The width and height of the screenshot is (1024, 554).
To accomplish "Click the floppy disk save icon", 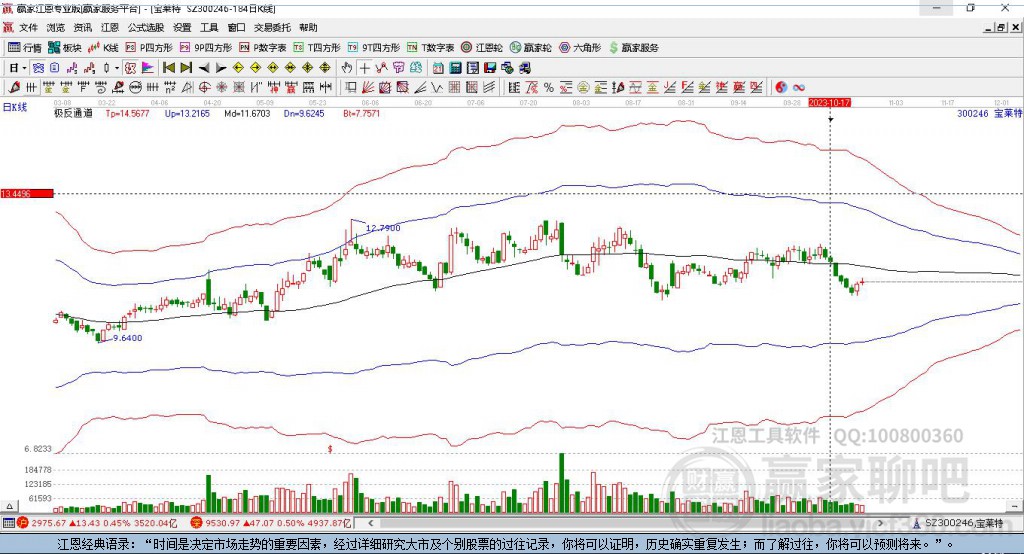I will [490, 68].
